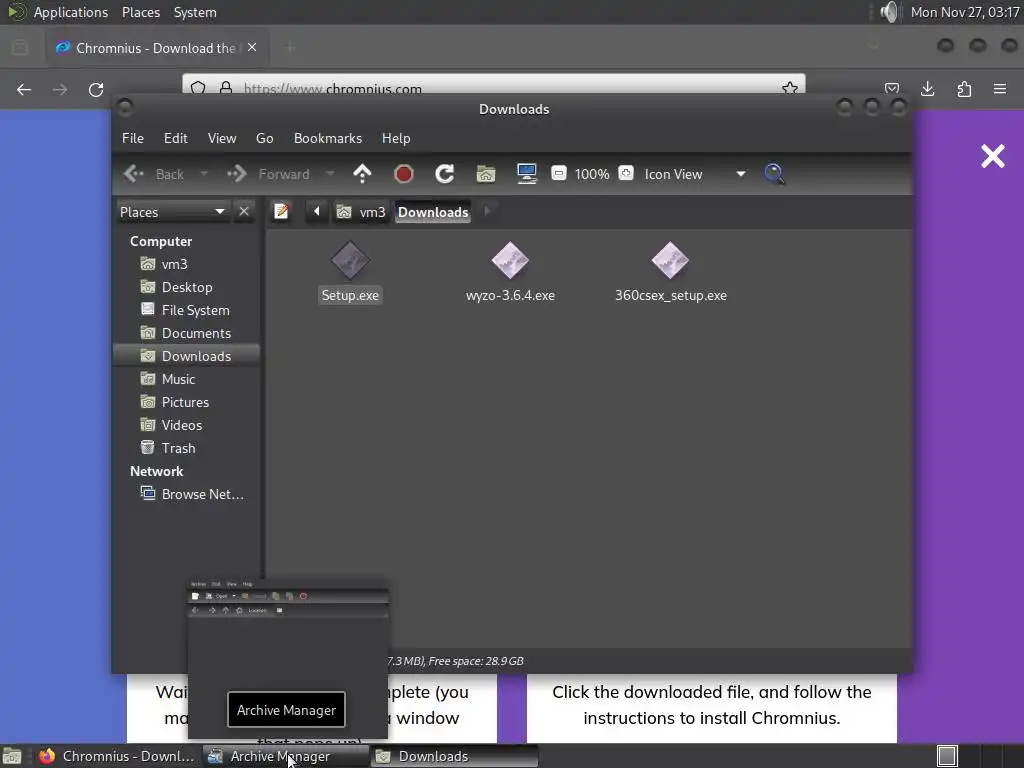
Task: Open the Computer toolbar icon
Action: coord(526,174)
